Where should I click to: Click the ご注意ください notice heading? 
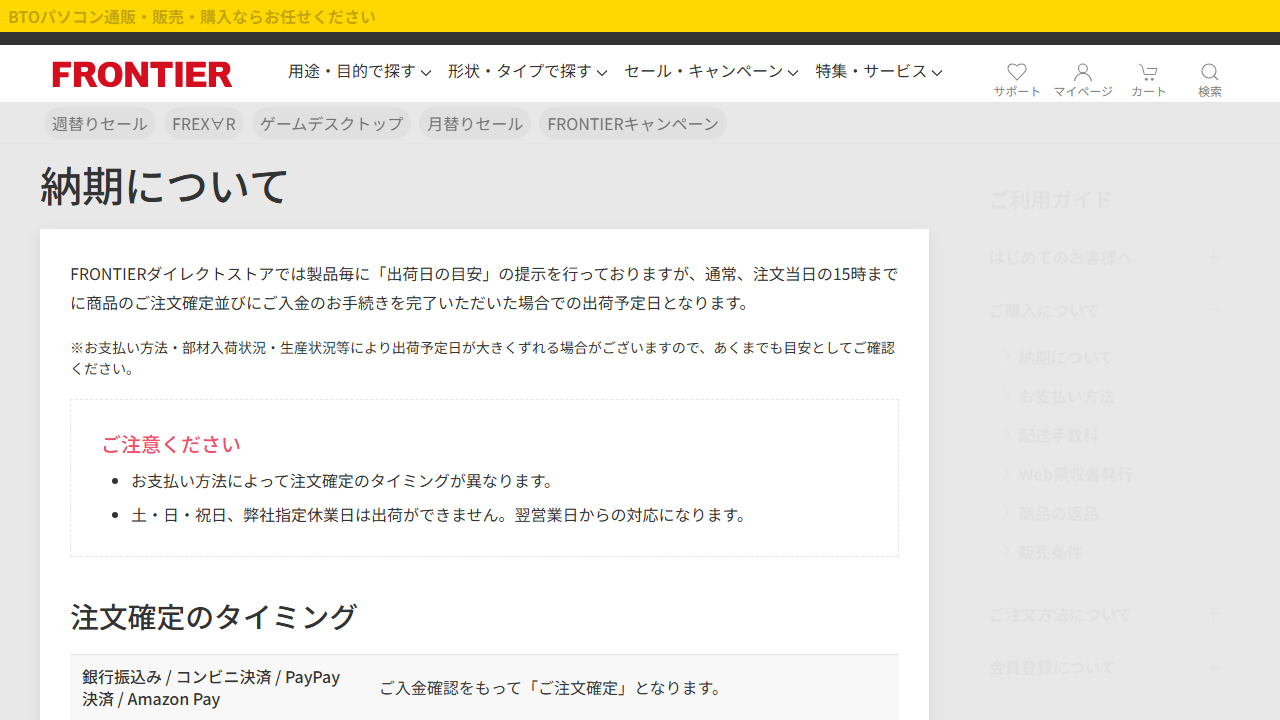pos(171,443)
